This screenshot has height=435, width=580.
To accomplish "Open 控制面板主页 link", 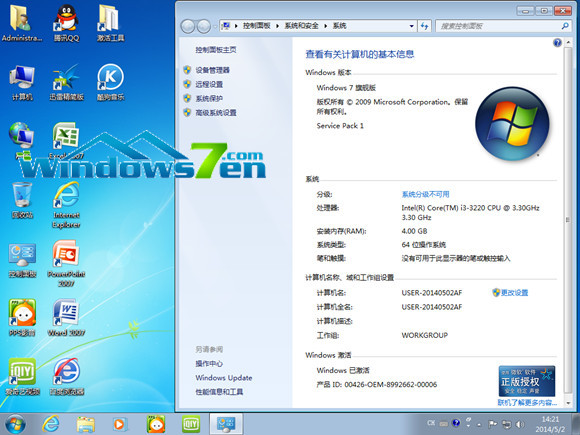I will tap(216, 50).
